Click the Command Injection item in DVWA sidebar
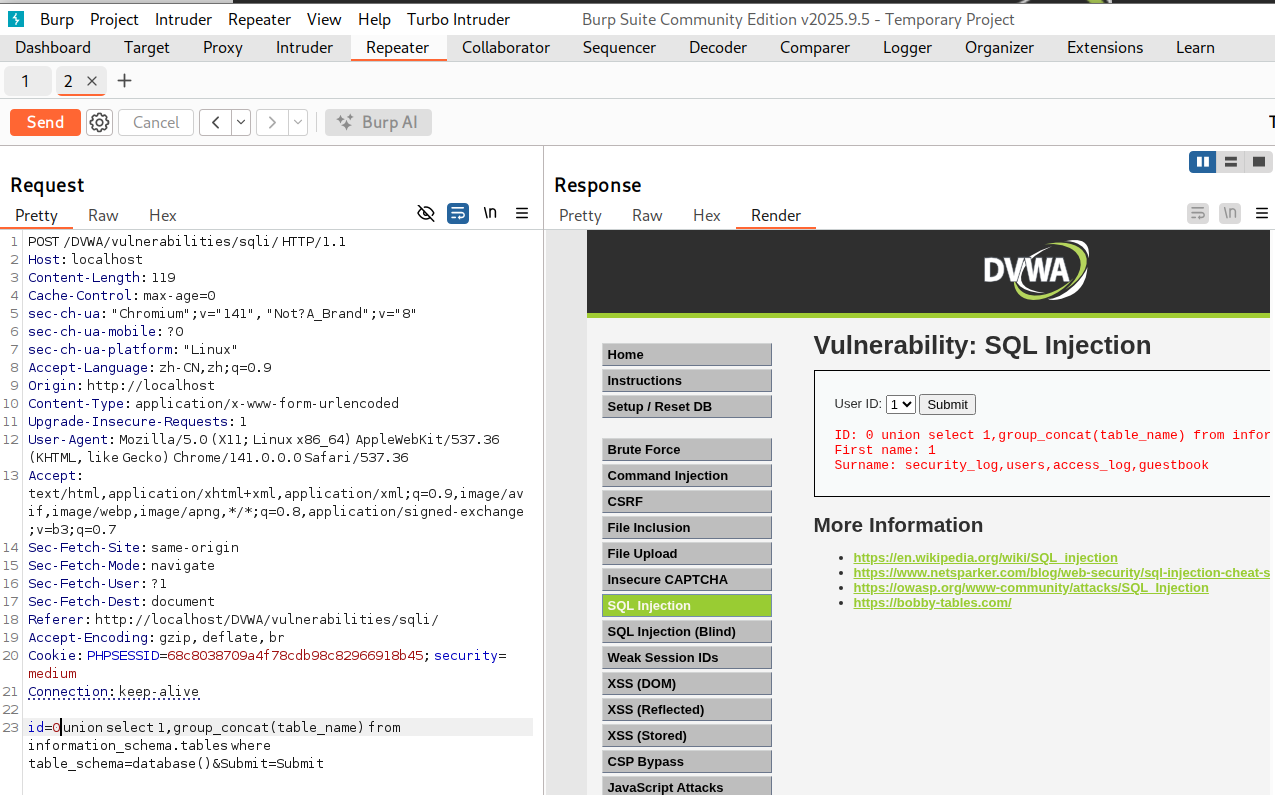Image resolution: width=1275 pixels, height=795 pixels. (687, 475)
